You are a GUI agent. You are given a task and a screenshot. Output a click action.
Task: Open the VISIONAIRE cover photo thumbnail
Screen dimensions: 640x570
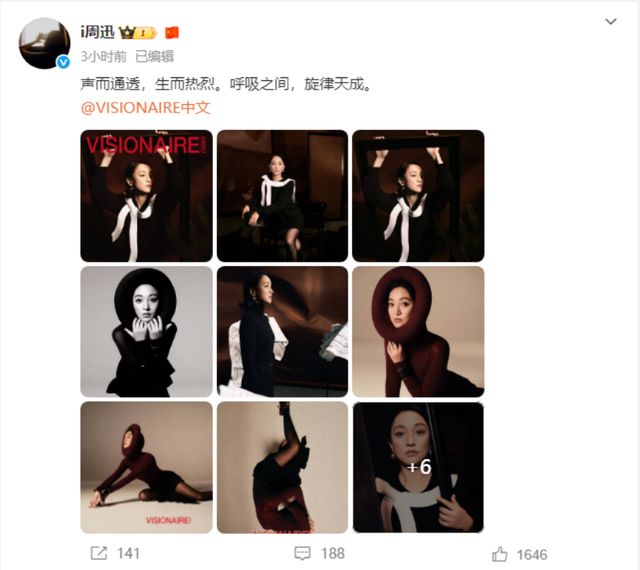coord(147,196)
